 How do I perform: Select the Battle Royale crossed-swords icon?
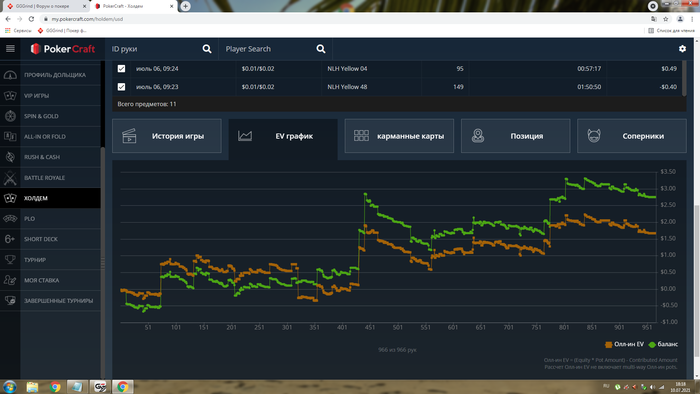coord(10,178)
